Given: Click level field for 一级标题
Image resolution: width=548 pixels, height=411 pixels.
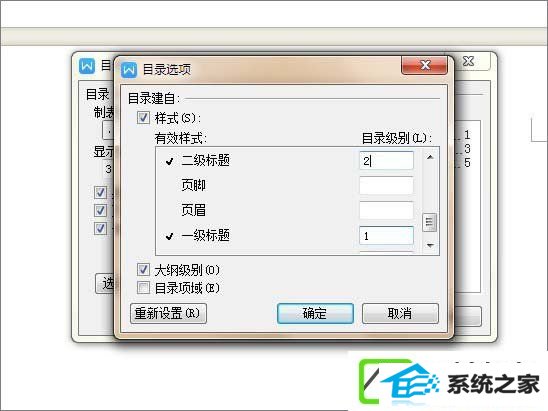Looking at the screenshot, I should 386,236.
